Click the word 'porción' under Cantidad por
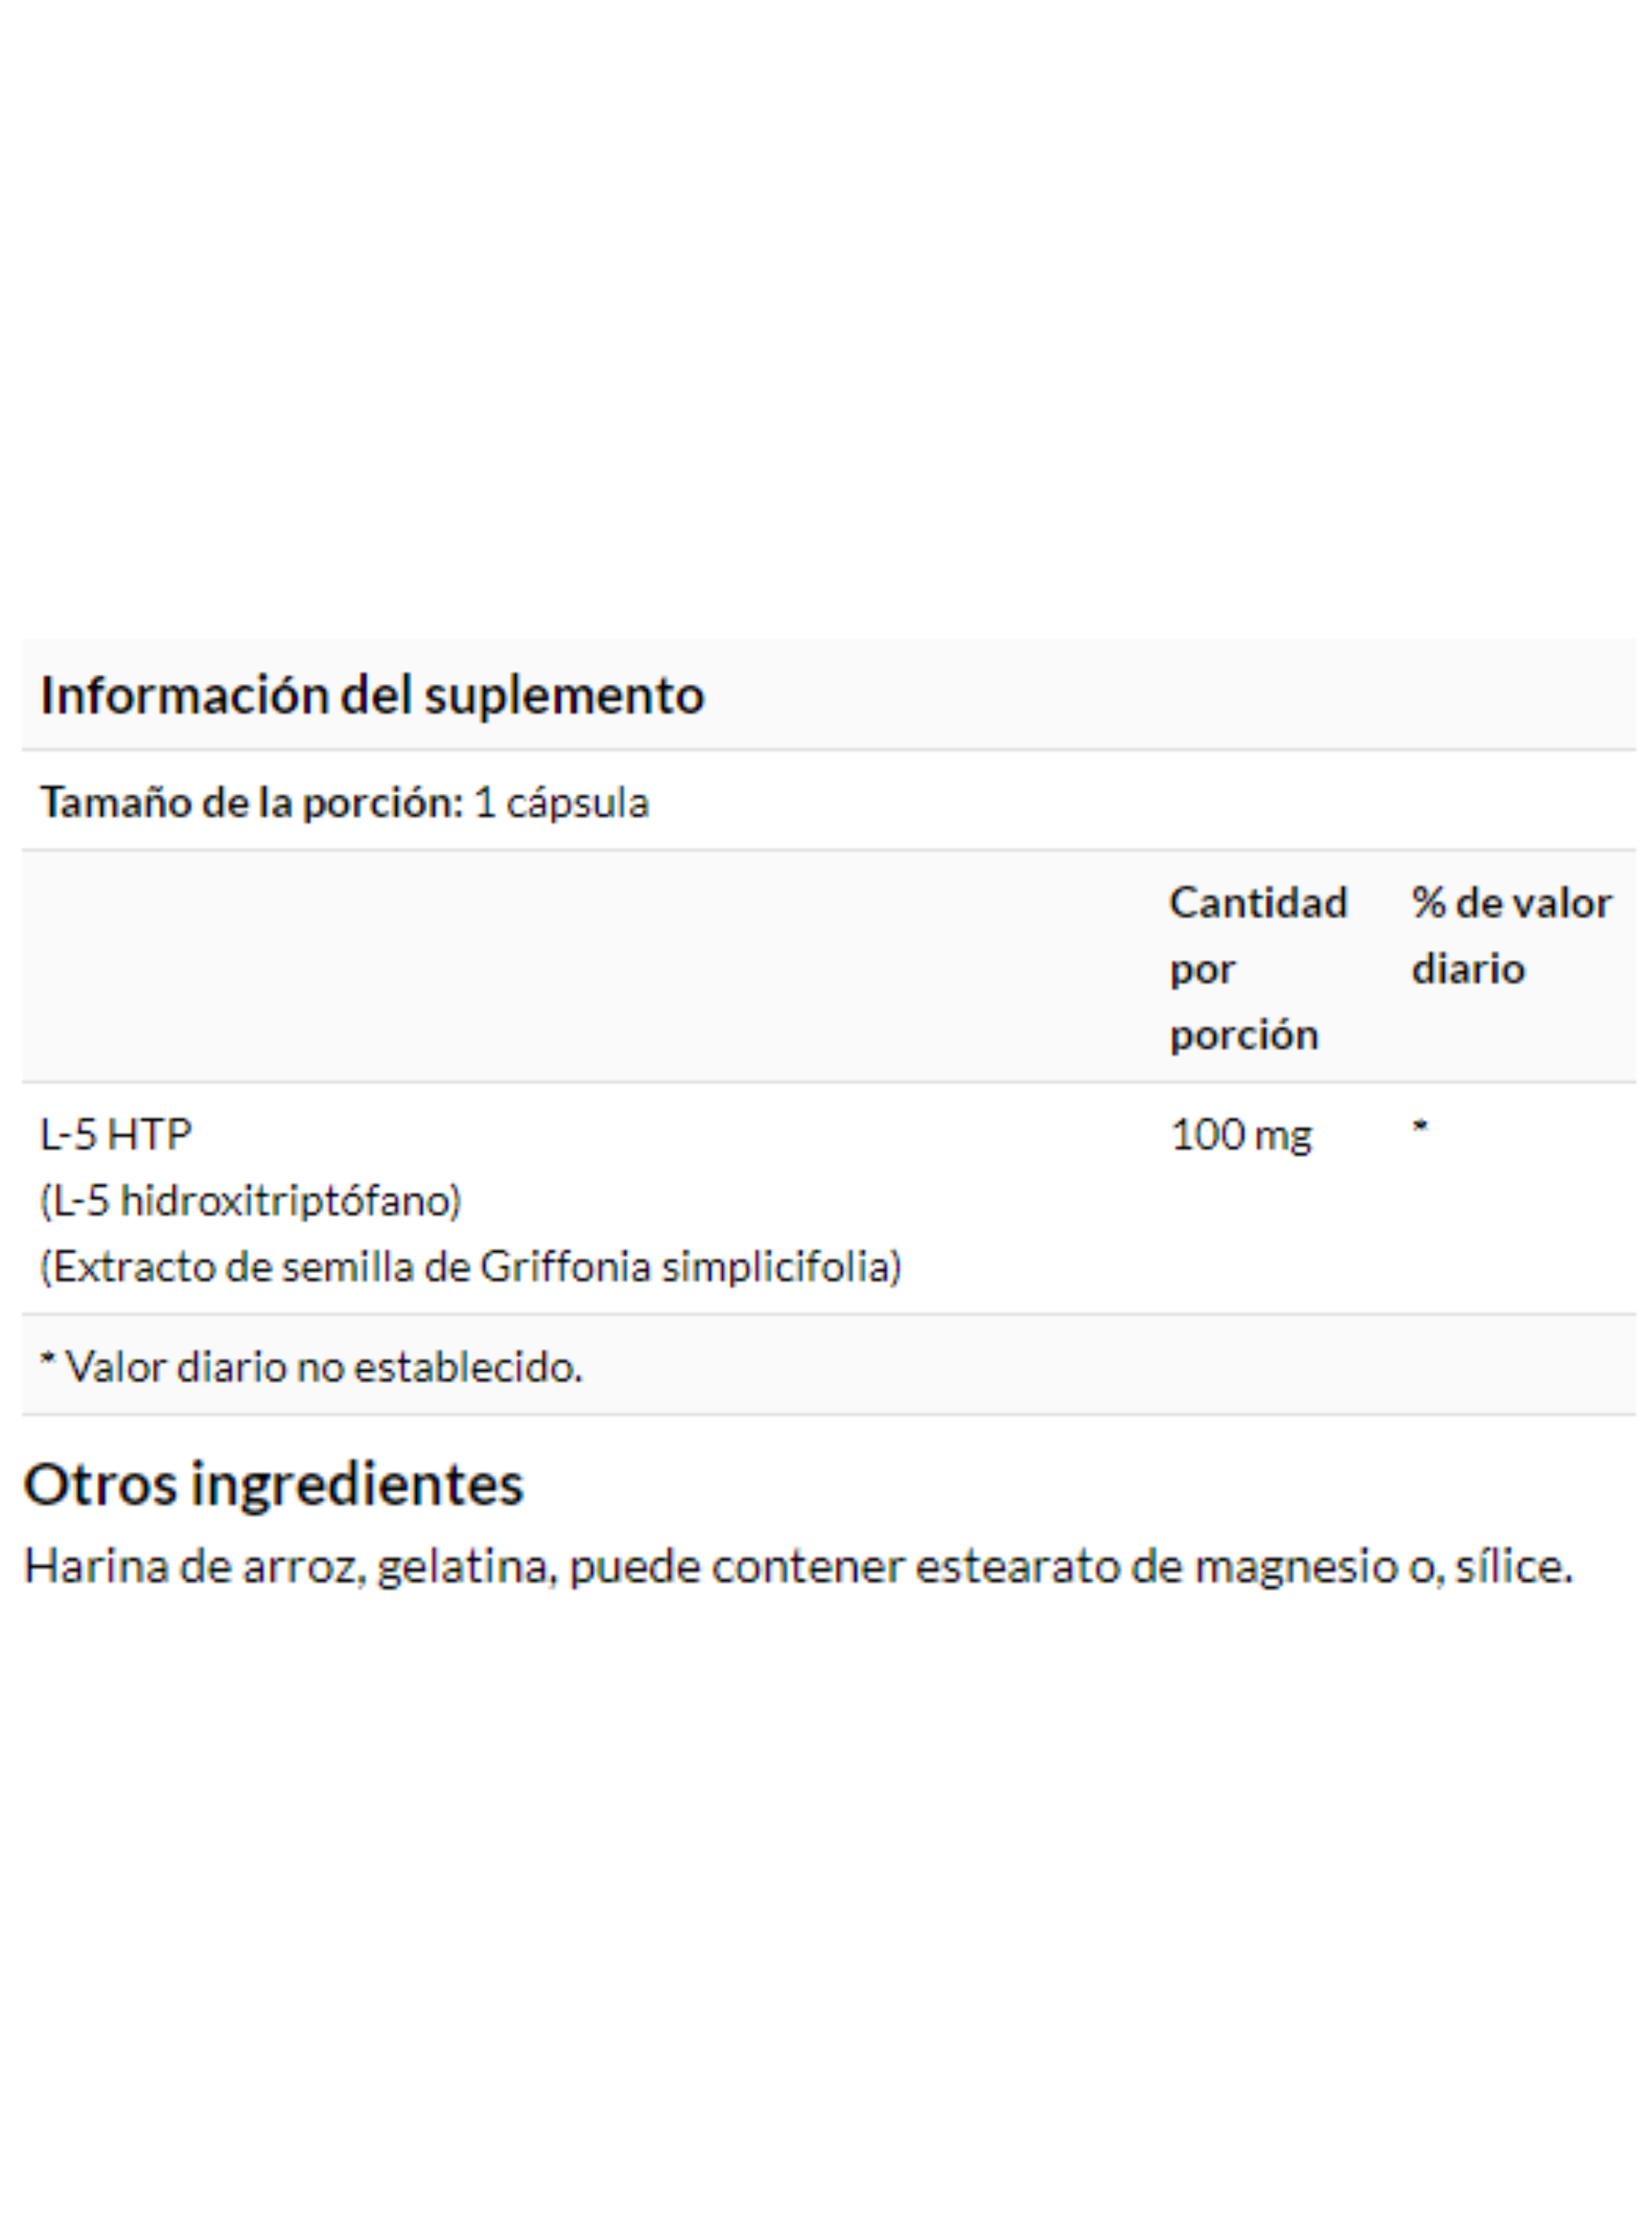 1244,1035
